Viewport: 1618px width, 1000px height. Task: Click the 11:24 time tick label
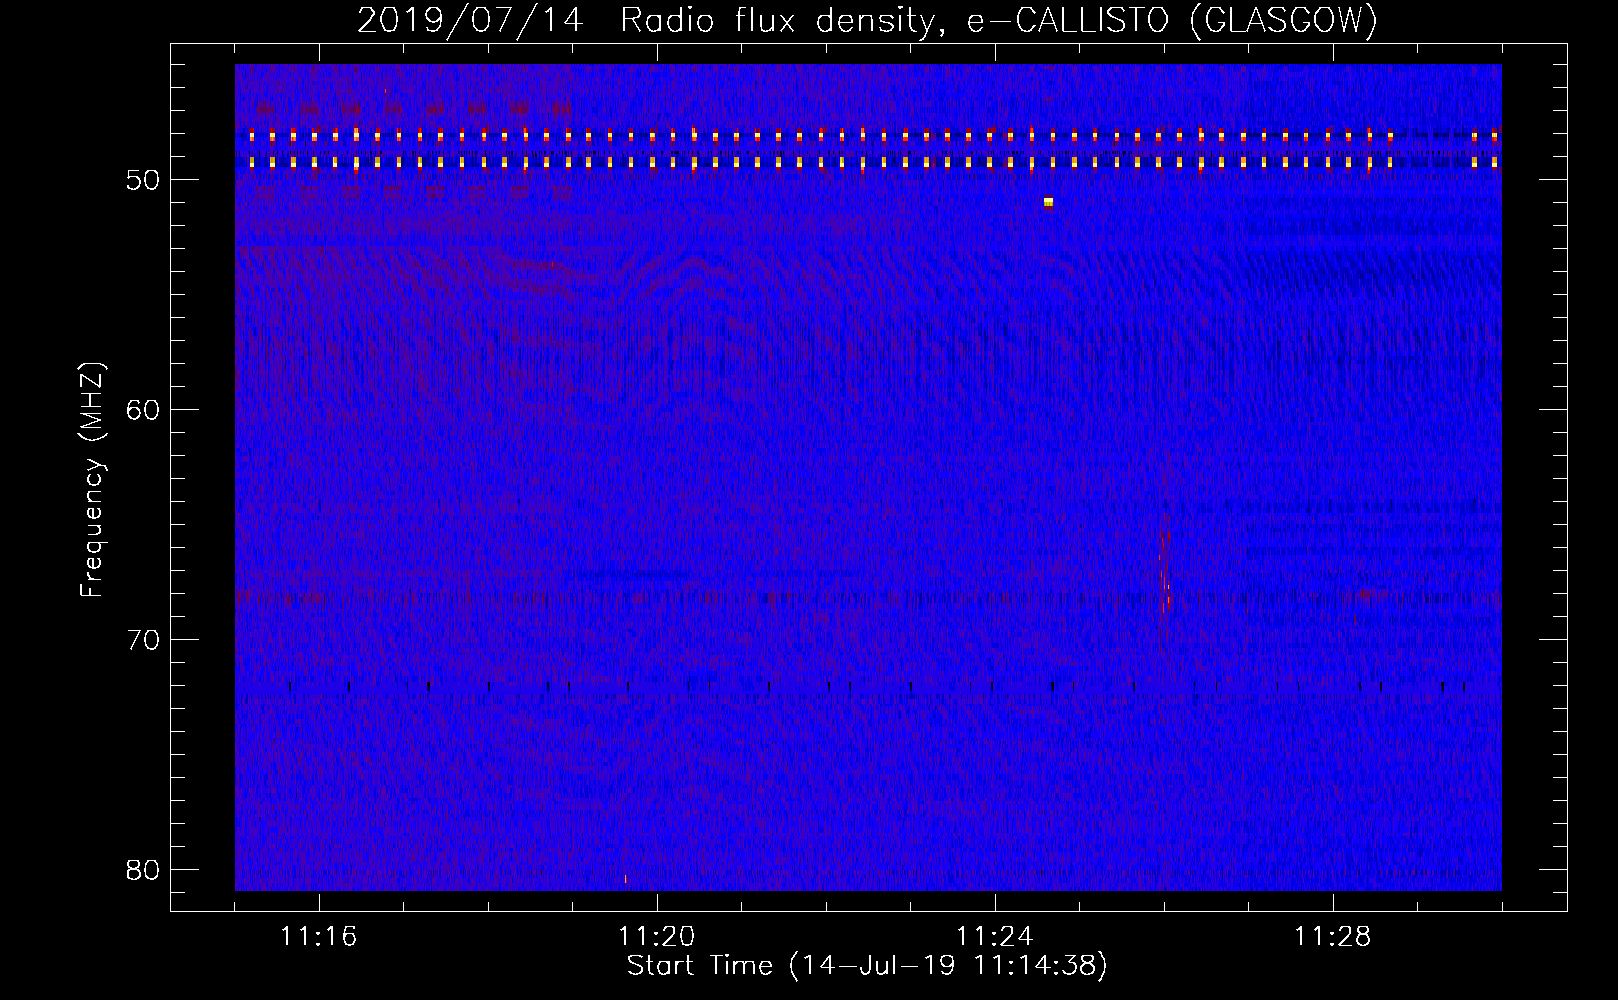tap(995, 937)
